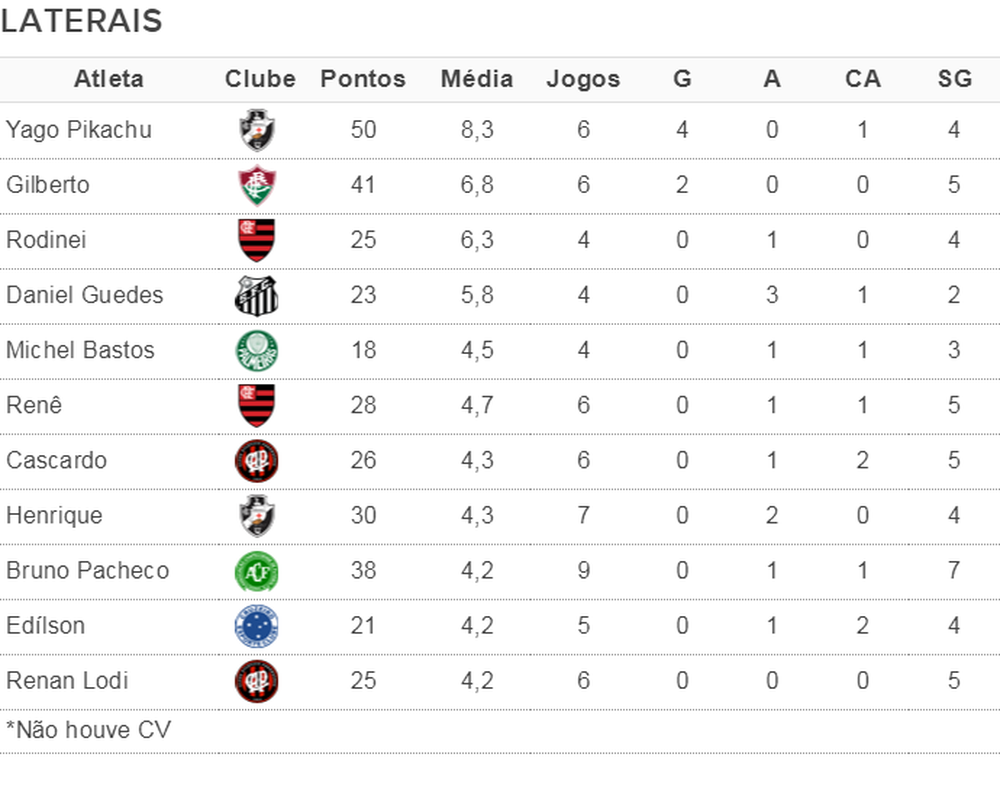Click the Chapecoense crest beside Bruno Pacheco

click(257, 571)
